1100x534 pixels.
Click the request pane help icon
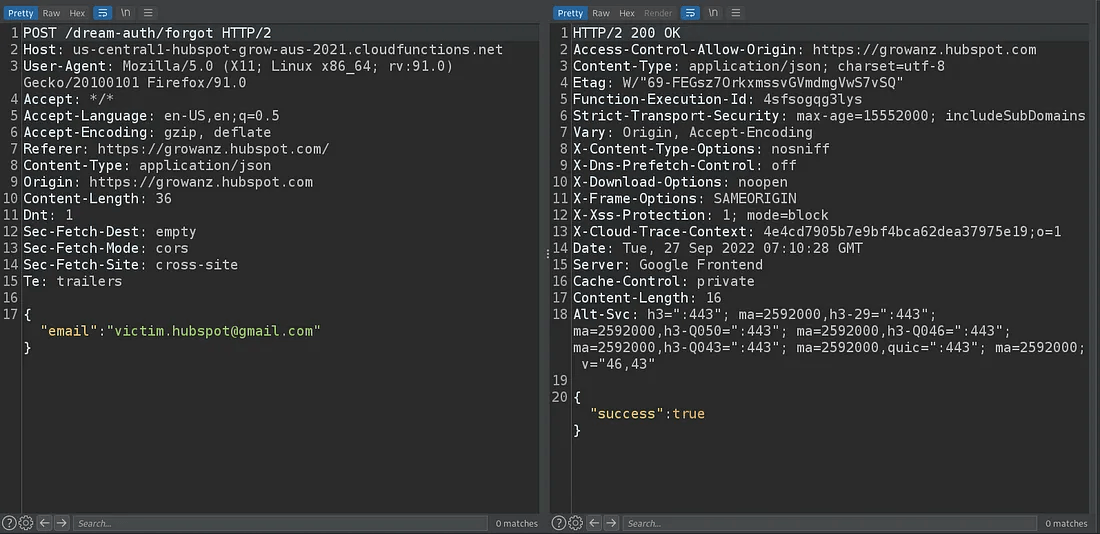(x=10, y=523)
